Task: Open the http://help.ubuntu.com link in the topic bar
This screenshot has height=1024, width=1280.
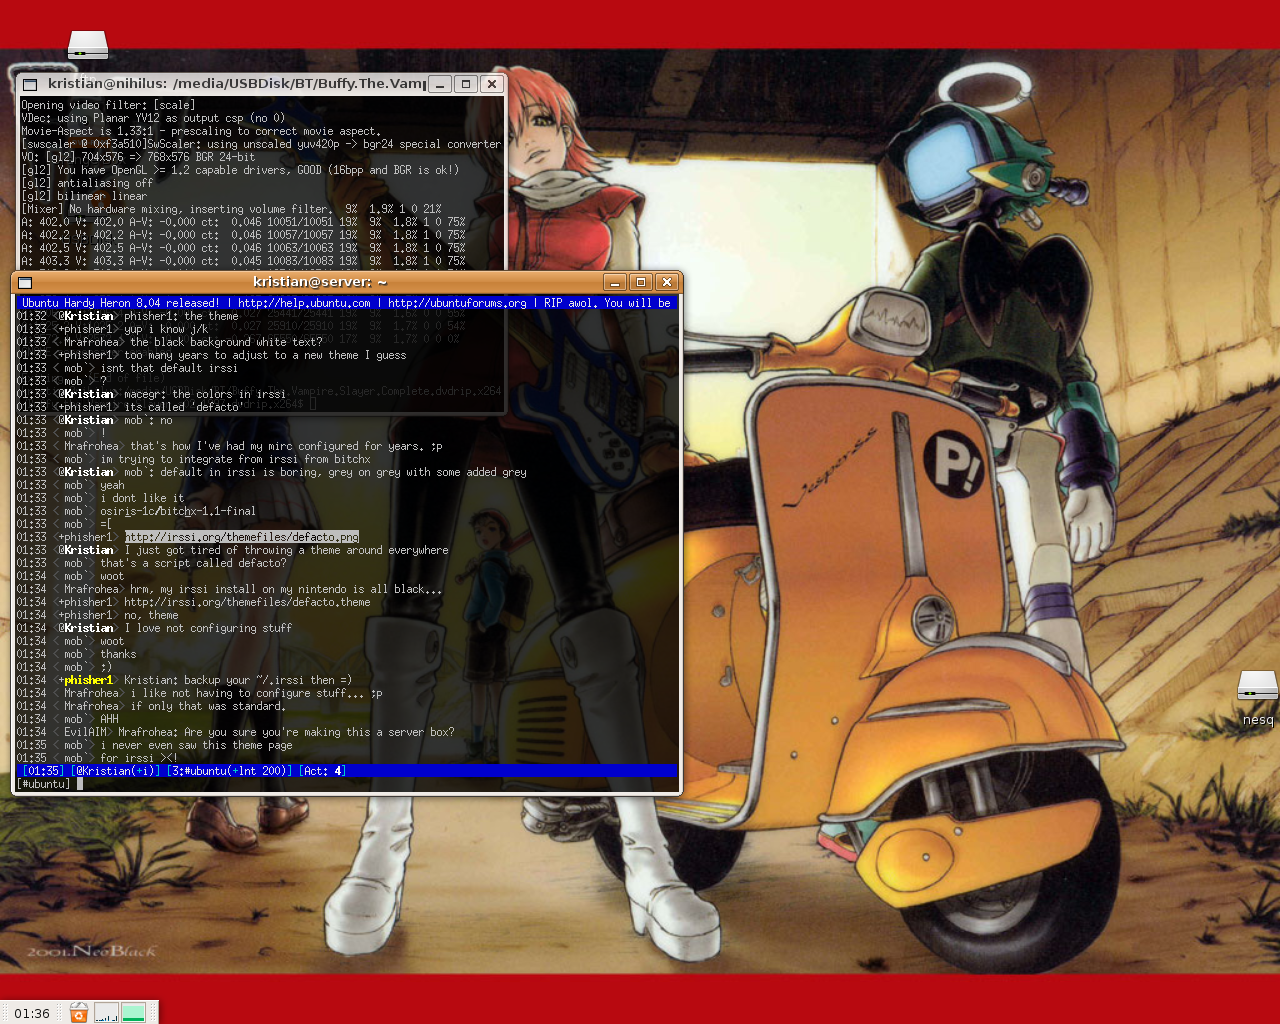Action: click(304, 303)
